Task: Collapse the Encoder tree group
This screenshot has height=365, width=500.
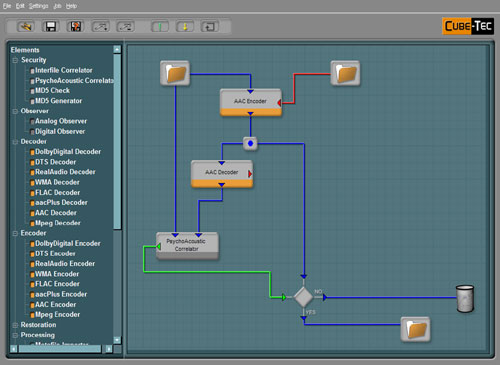Action: [15, 233]
